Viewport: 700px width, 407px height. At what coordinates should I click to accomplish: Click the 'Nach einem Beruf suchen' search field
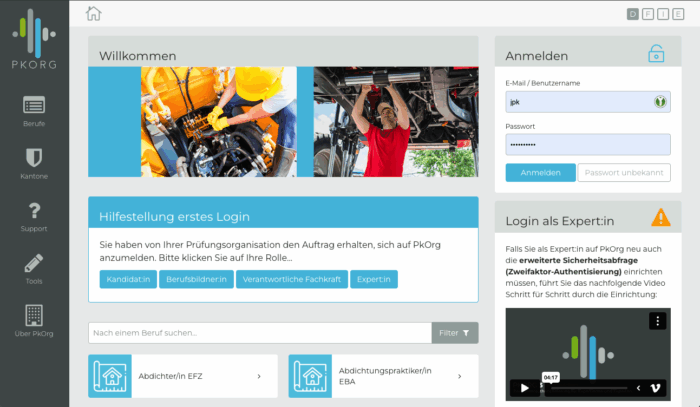[x=259, y=332]
